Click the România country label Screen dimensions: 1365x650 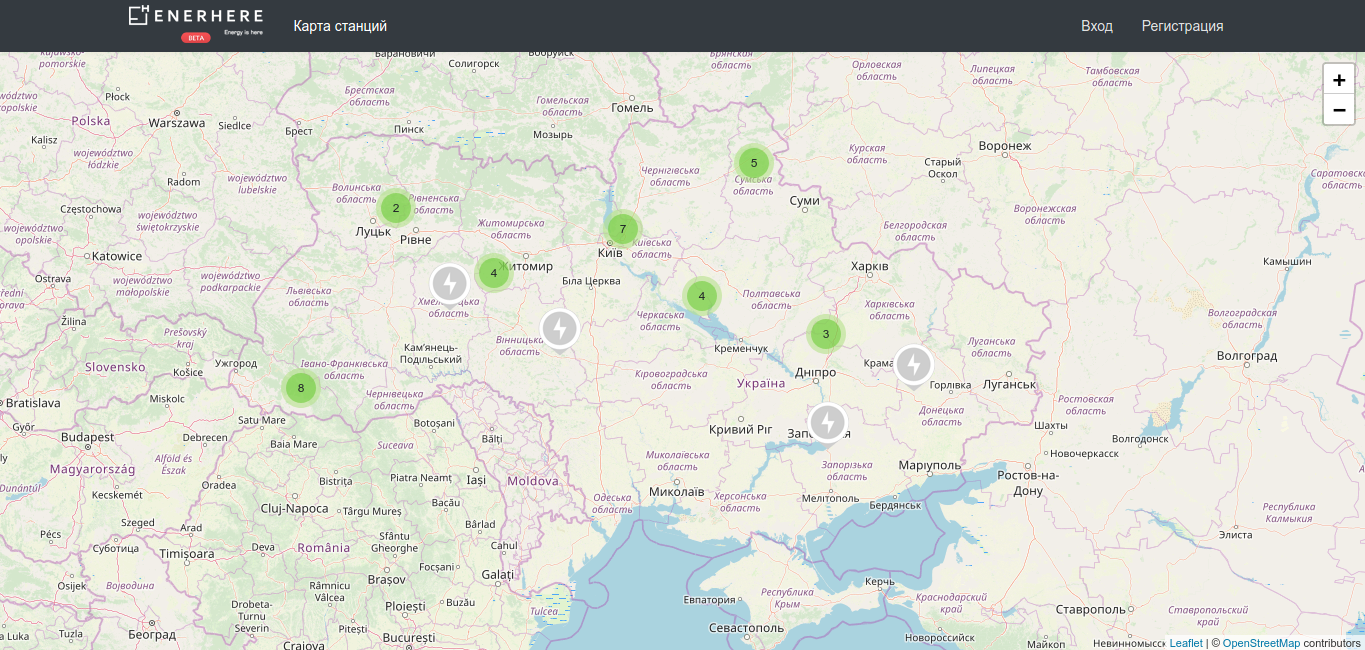(324, 548)
